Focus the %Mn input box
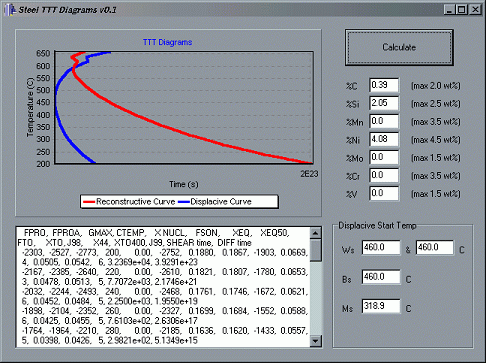 click(x=384, y=121)
